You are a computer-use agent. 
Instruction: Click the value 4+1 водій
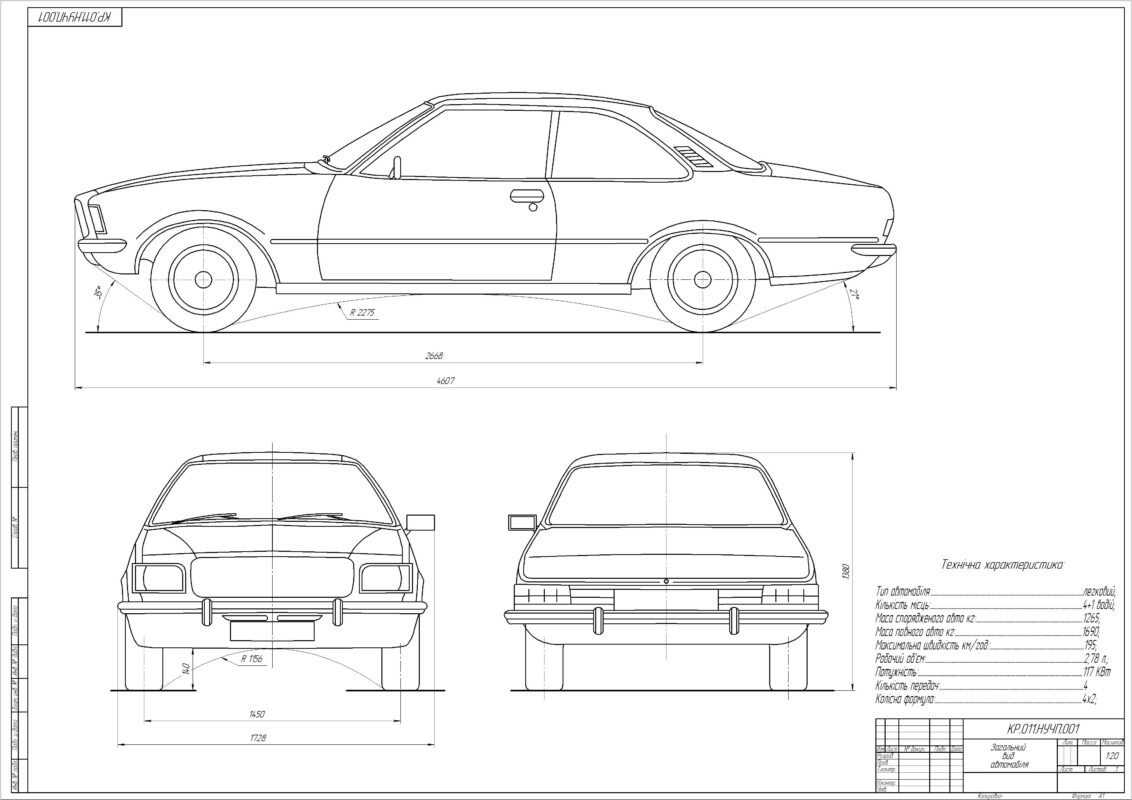(1100, 605)
